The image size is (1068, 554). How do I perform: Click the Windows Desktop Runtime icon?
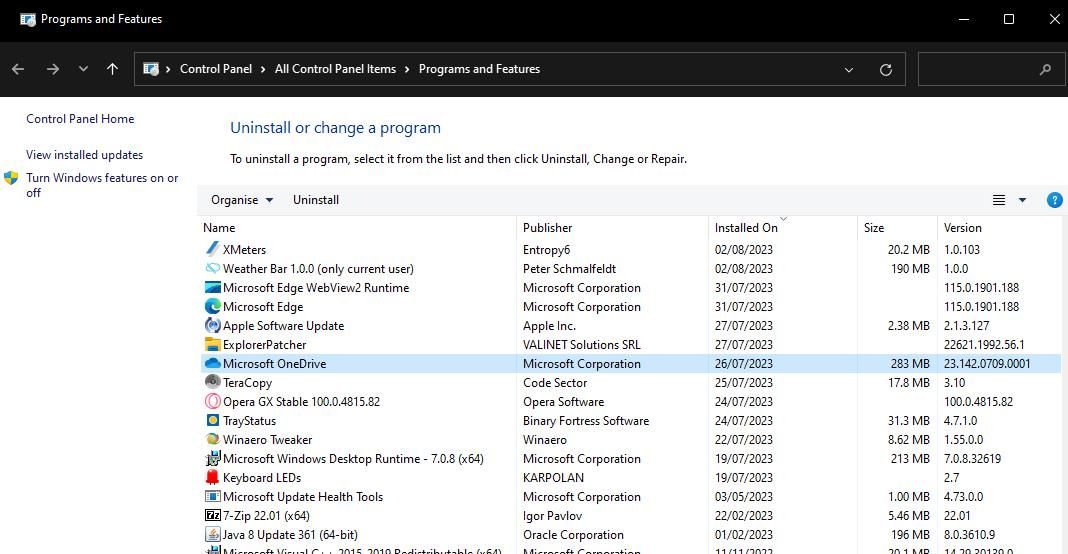pos(213,459)
